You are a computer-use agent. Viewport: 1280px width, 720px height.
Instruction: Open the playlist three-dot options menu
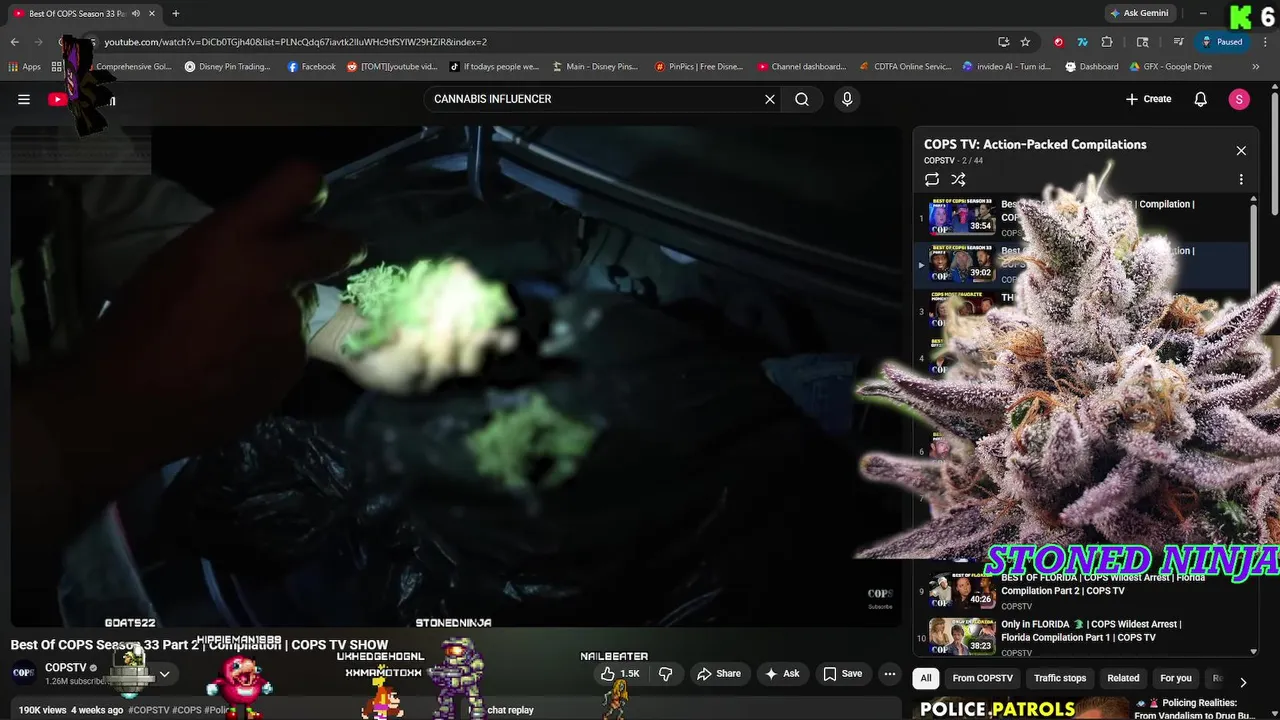pyautogui.click(x=1241, y=180)
